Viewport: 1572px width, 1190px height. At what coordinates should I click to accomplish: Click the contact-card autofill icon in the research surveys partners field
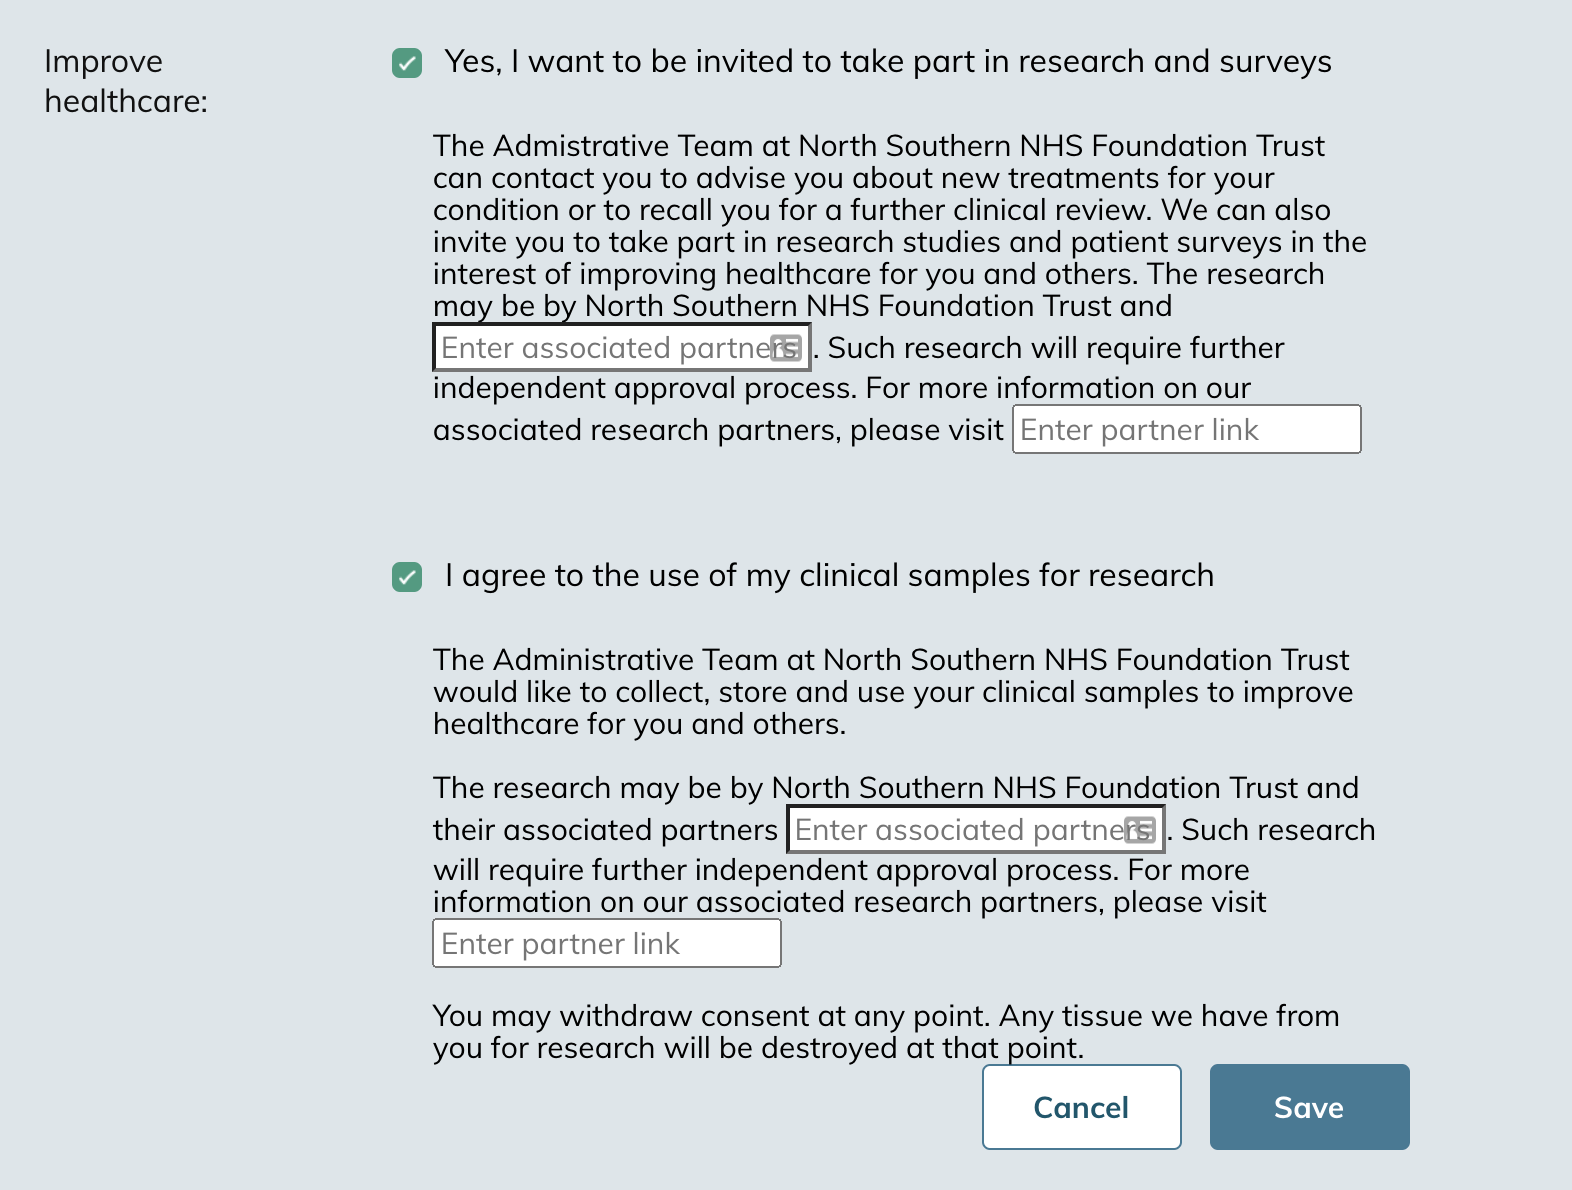[x=786, y=348]
